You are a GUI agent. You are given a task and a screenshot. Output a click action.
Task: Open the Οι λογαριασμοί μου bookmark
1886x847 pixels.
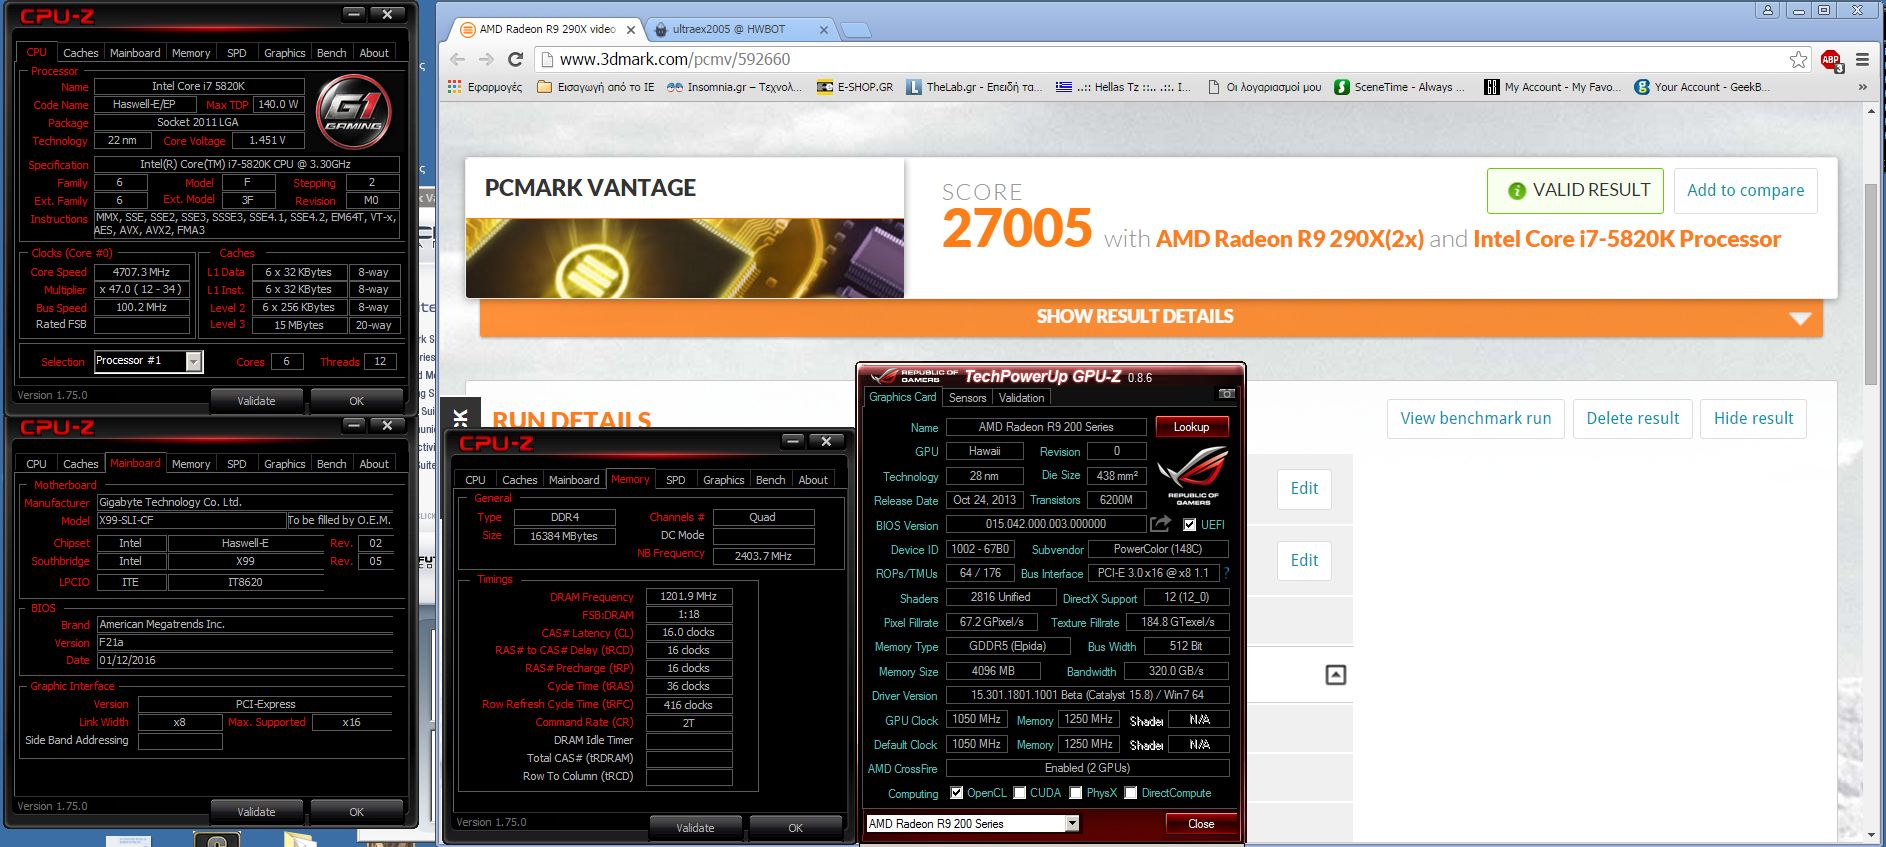click(1264, 87)
